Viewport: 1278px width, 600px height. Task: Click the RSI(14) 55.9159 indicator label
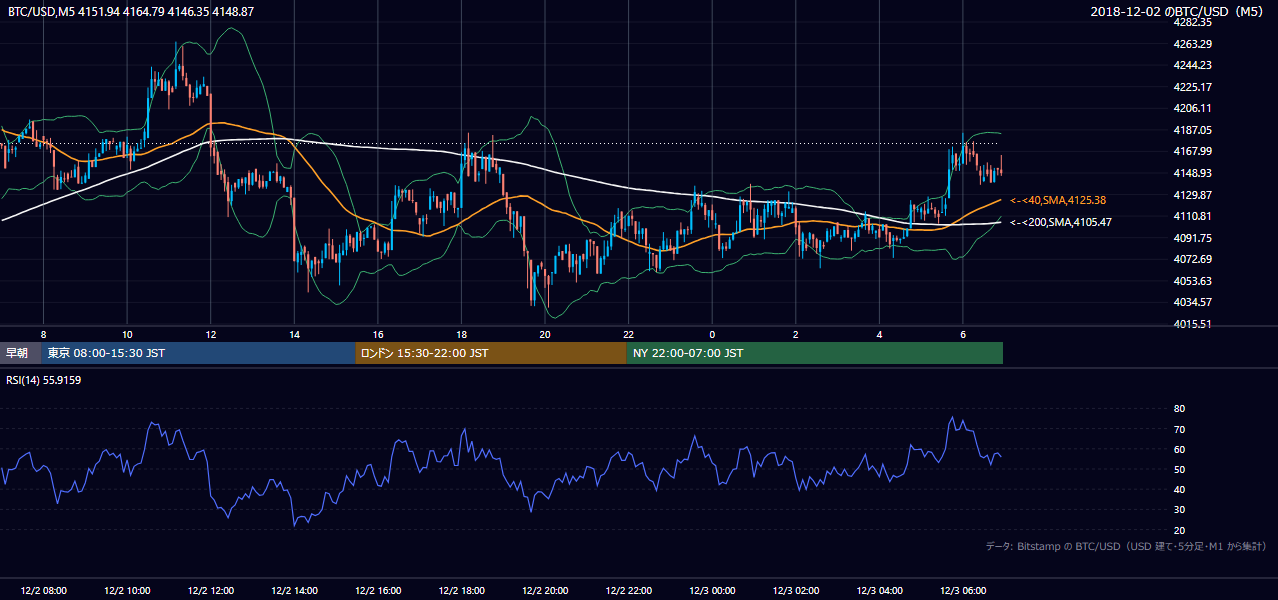click(x=45, y=380)
